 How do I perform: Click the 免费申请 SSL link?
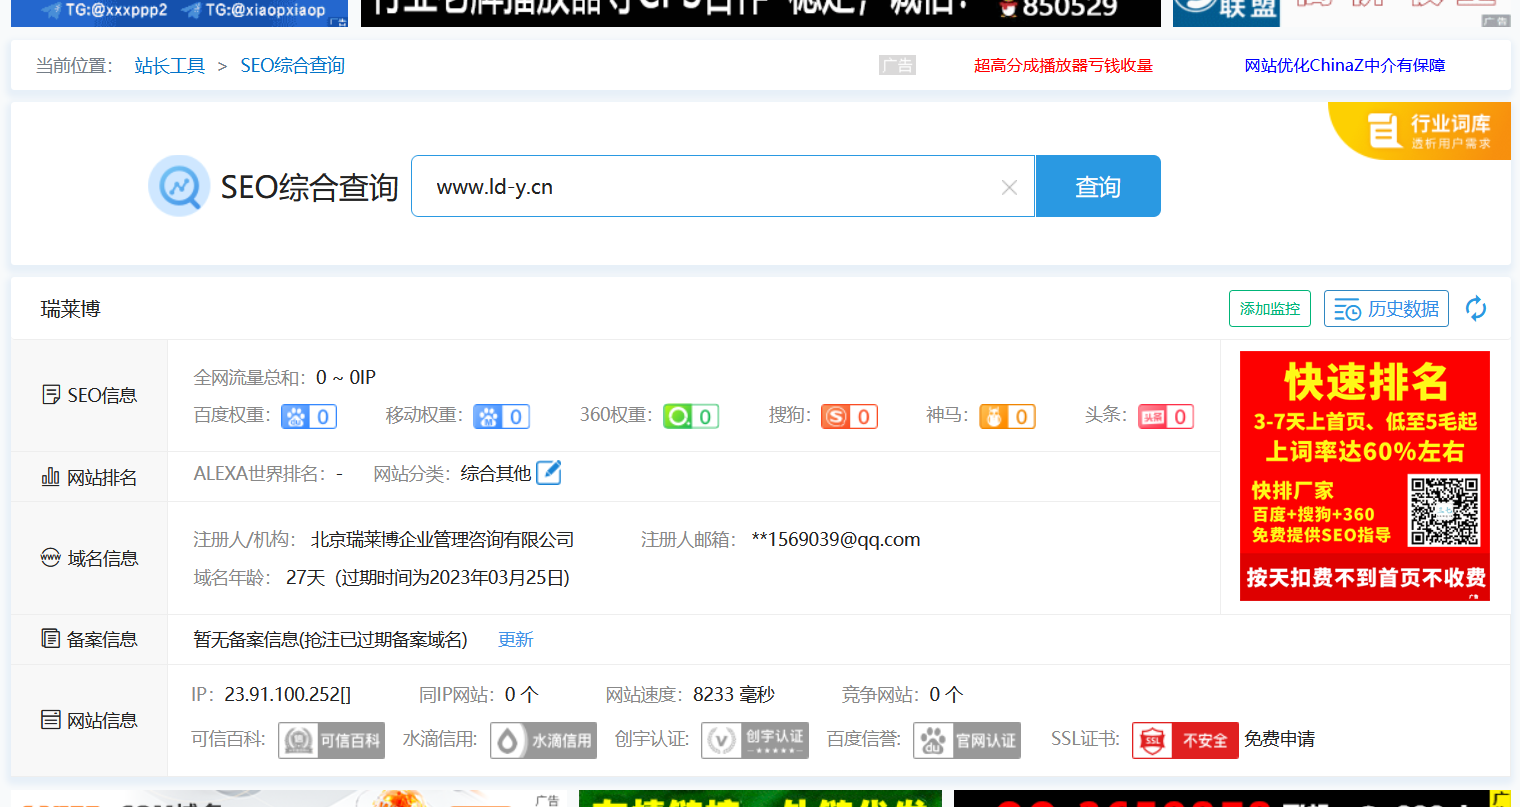coord(1279,739)
